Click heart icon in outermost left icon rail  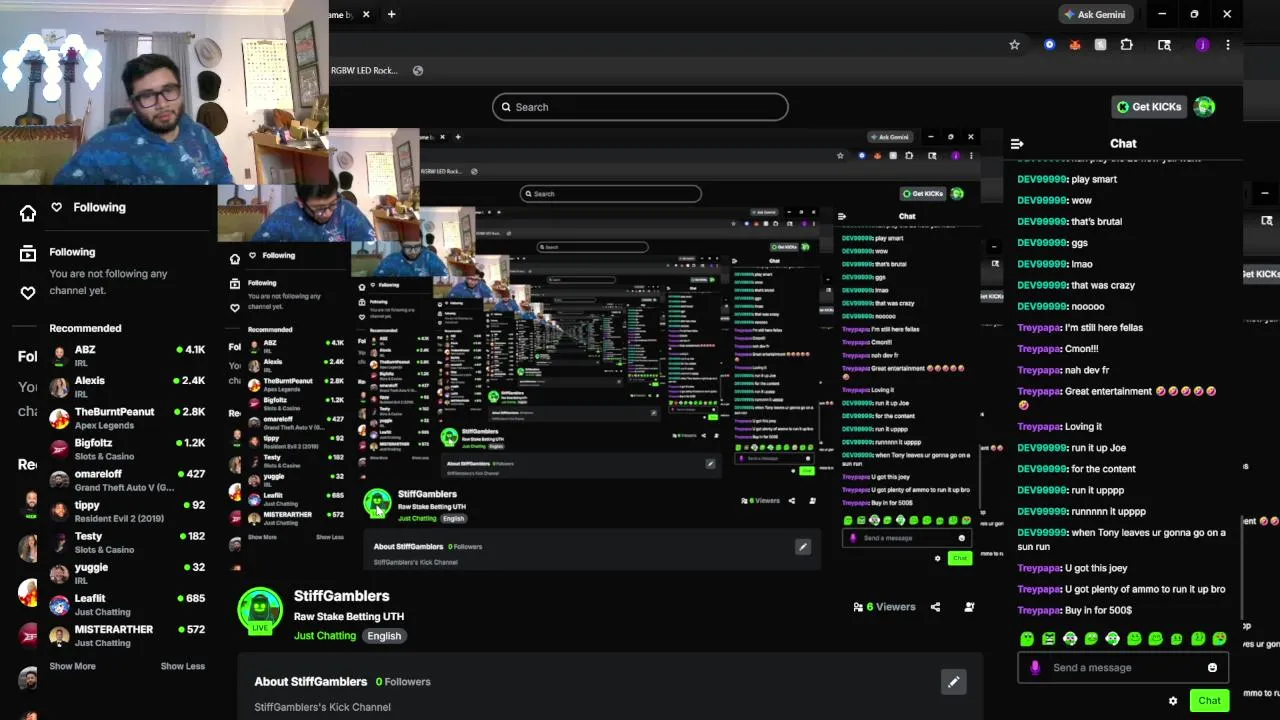[x=28, y=293]
